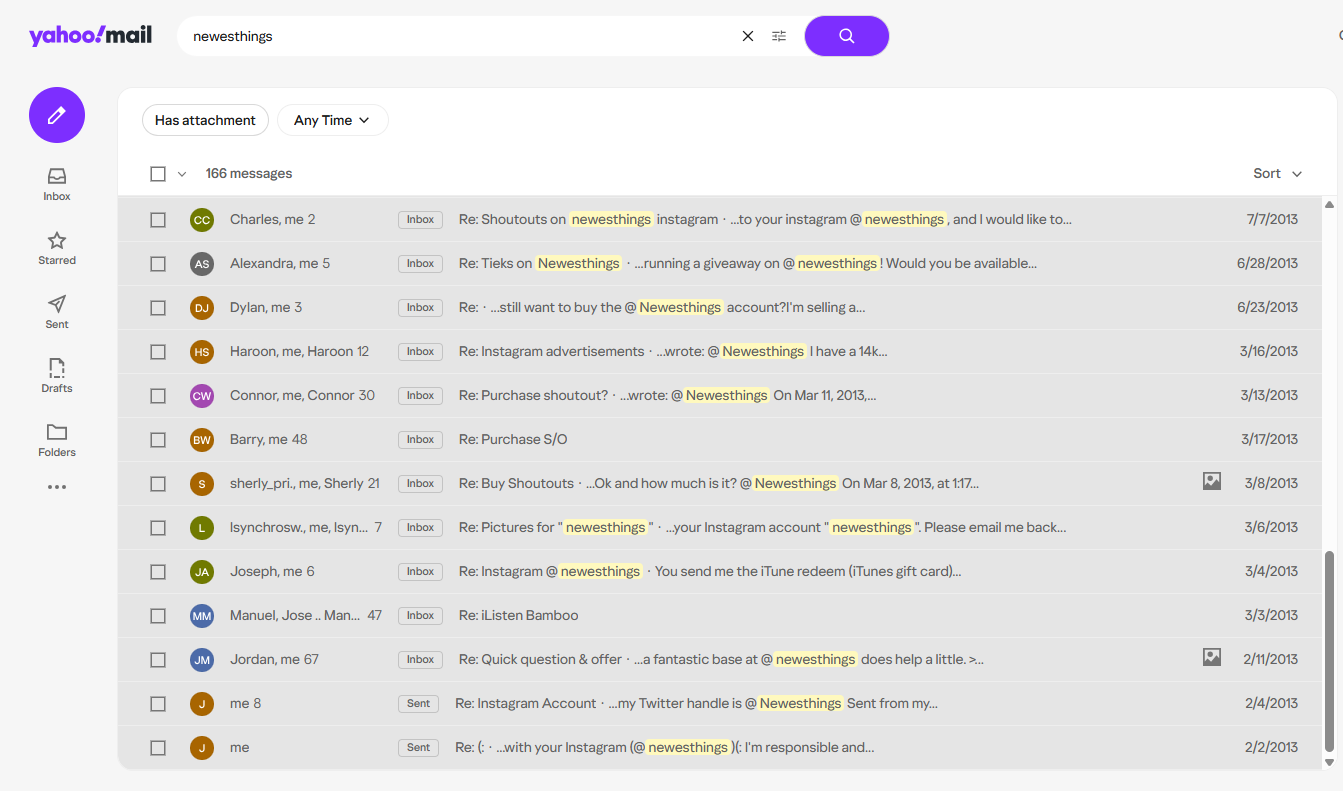Viewport: 1343px width, 791px height.
Task: Click image attachment icon on Sherly's email
Action: [1212, 482]
